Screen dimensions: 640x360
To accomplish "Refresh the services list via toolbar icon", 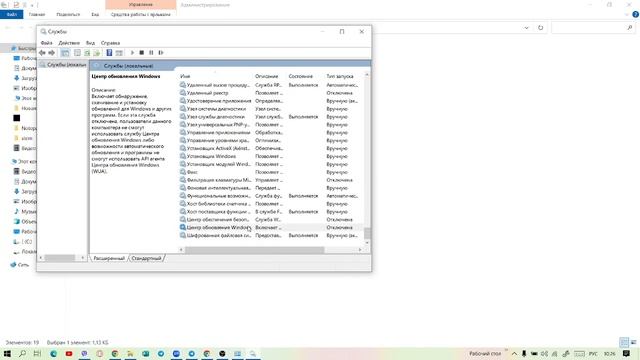I will pos(87,53).
